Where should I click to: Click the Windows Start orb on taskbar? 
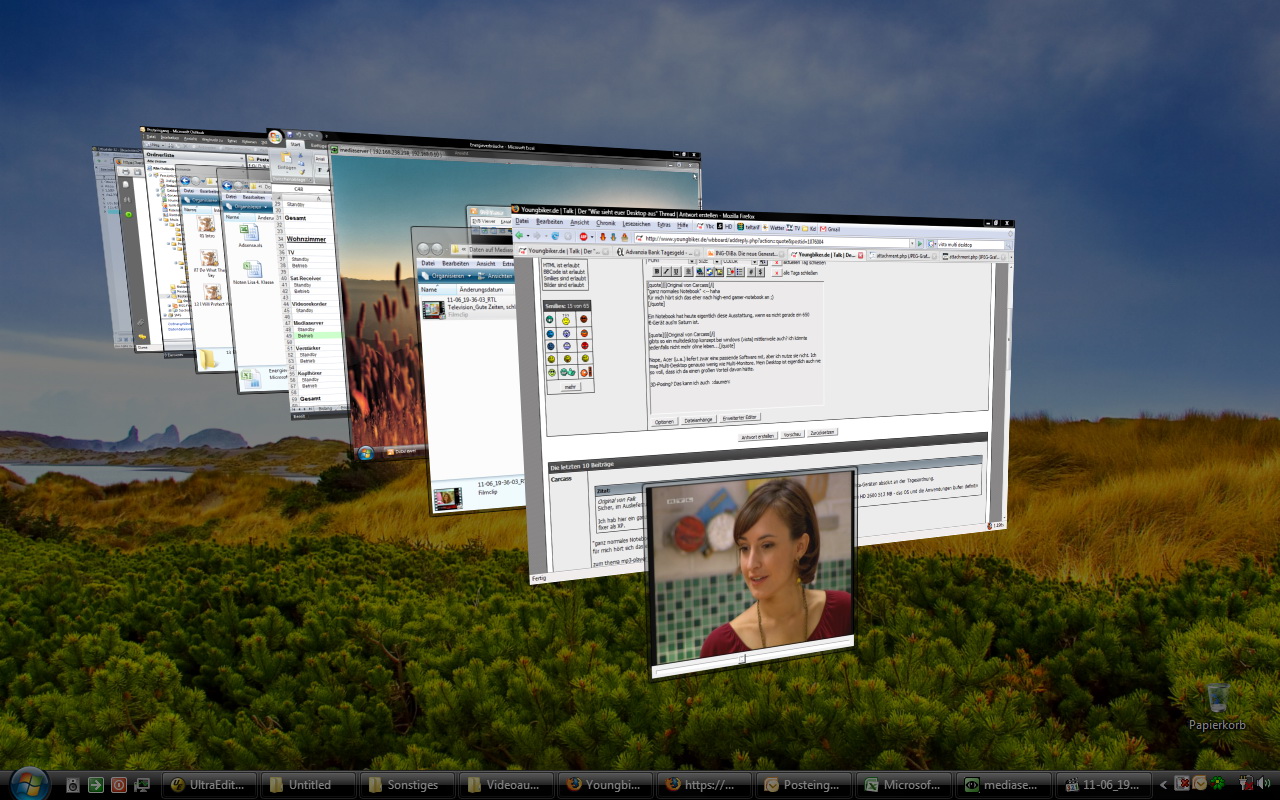[x=28, y=783]
